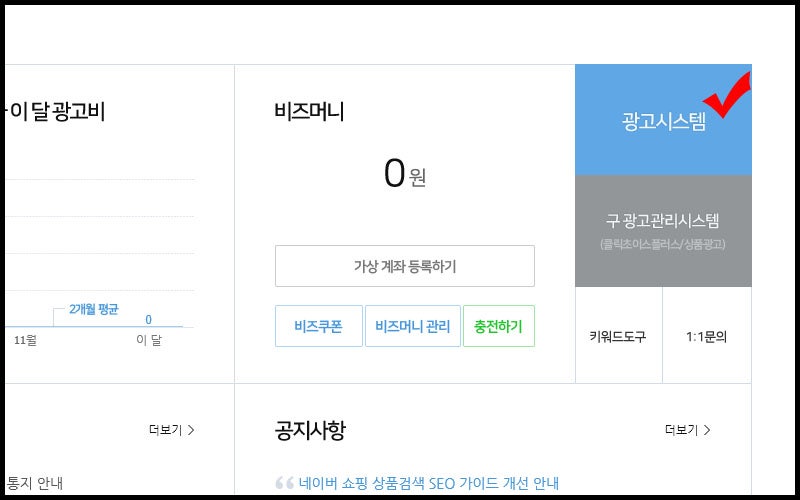Click the red checkmark icon
This screenshot has height=500, width=800.
(729, 111)
